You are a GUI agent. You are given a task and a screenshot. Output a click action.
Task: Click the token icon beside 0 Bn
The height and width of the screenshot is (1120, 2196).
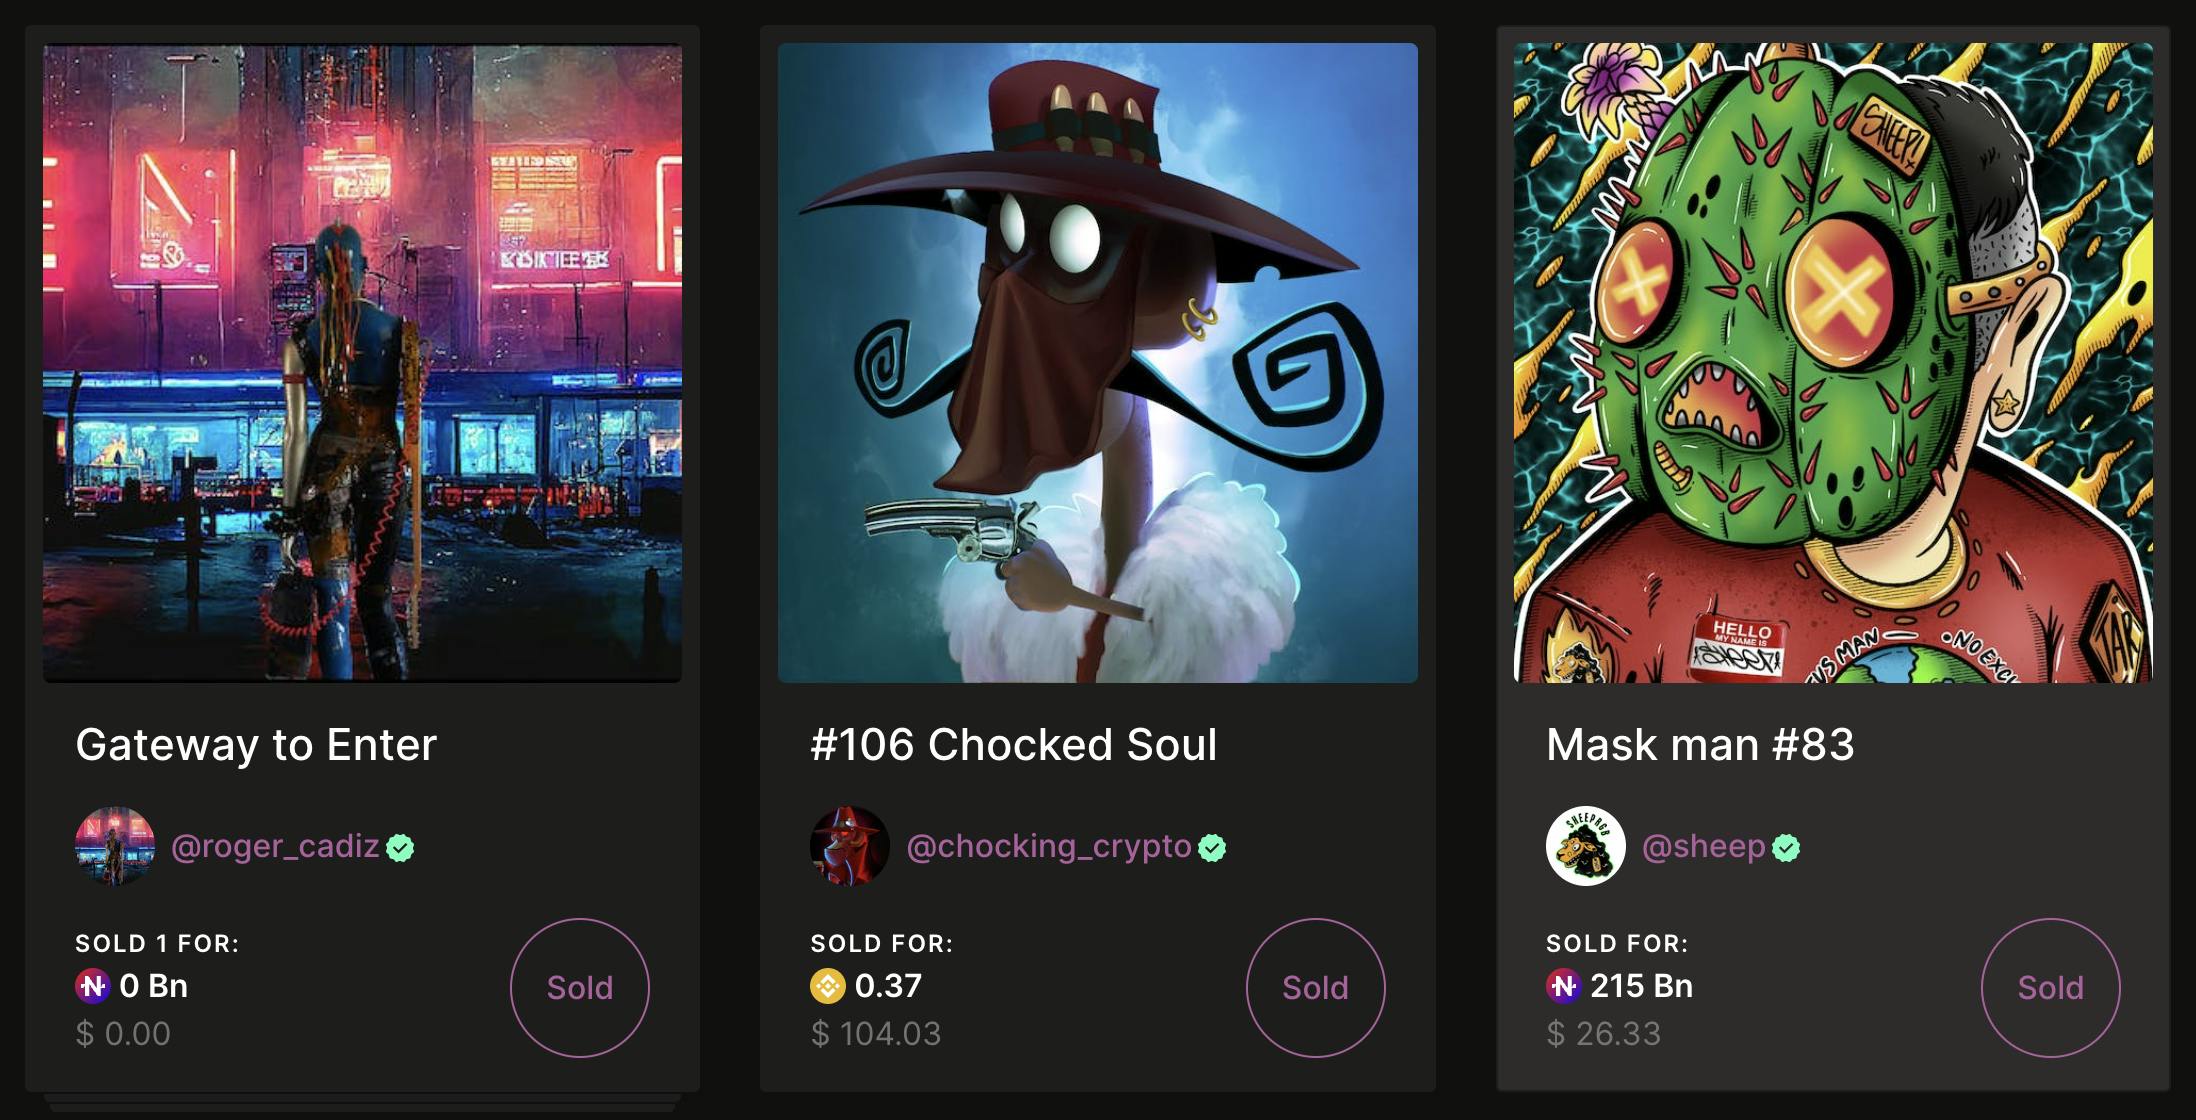click(x=93, y=986)
